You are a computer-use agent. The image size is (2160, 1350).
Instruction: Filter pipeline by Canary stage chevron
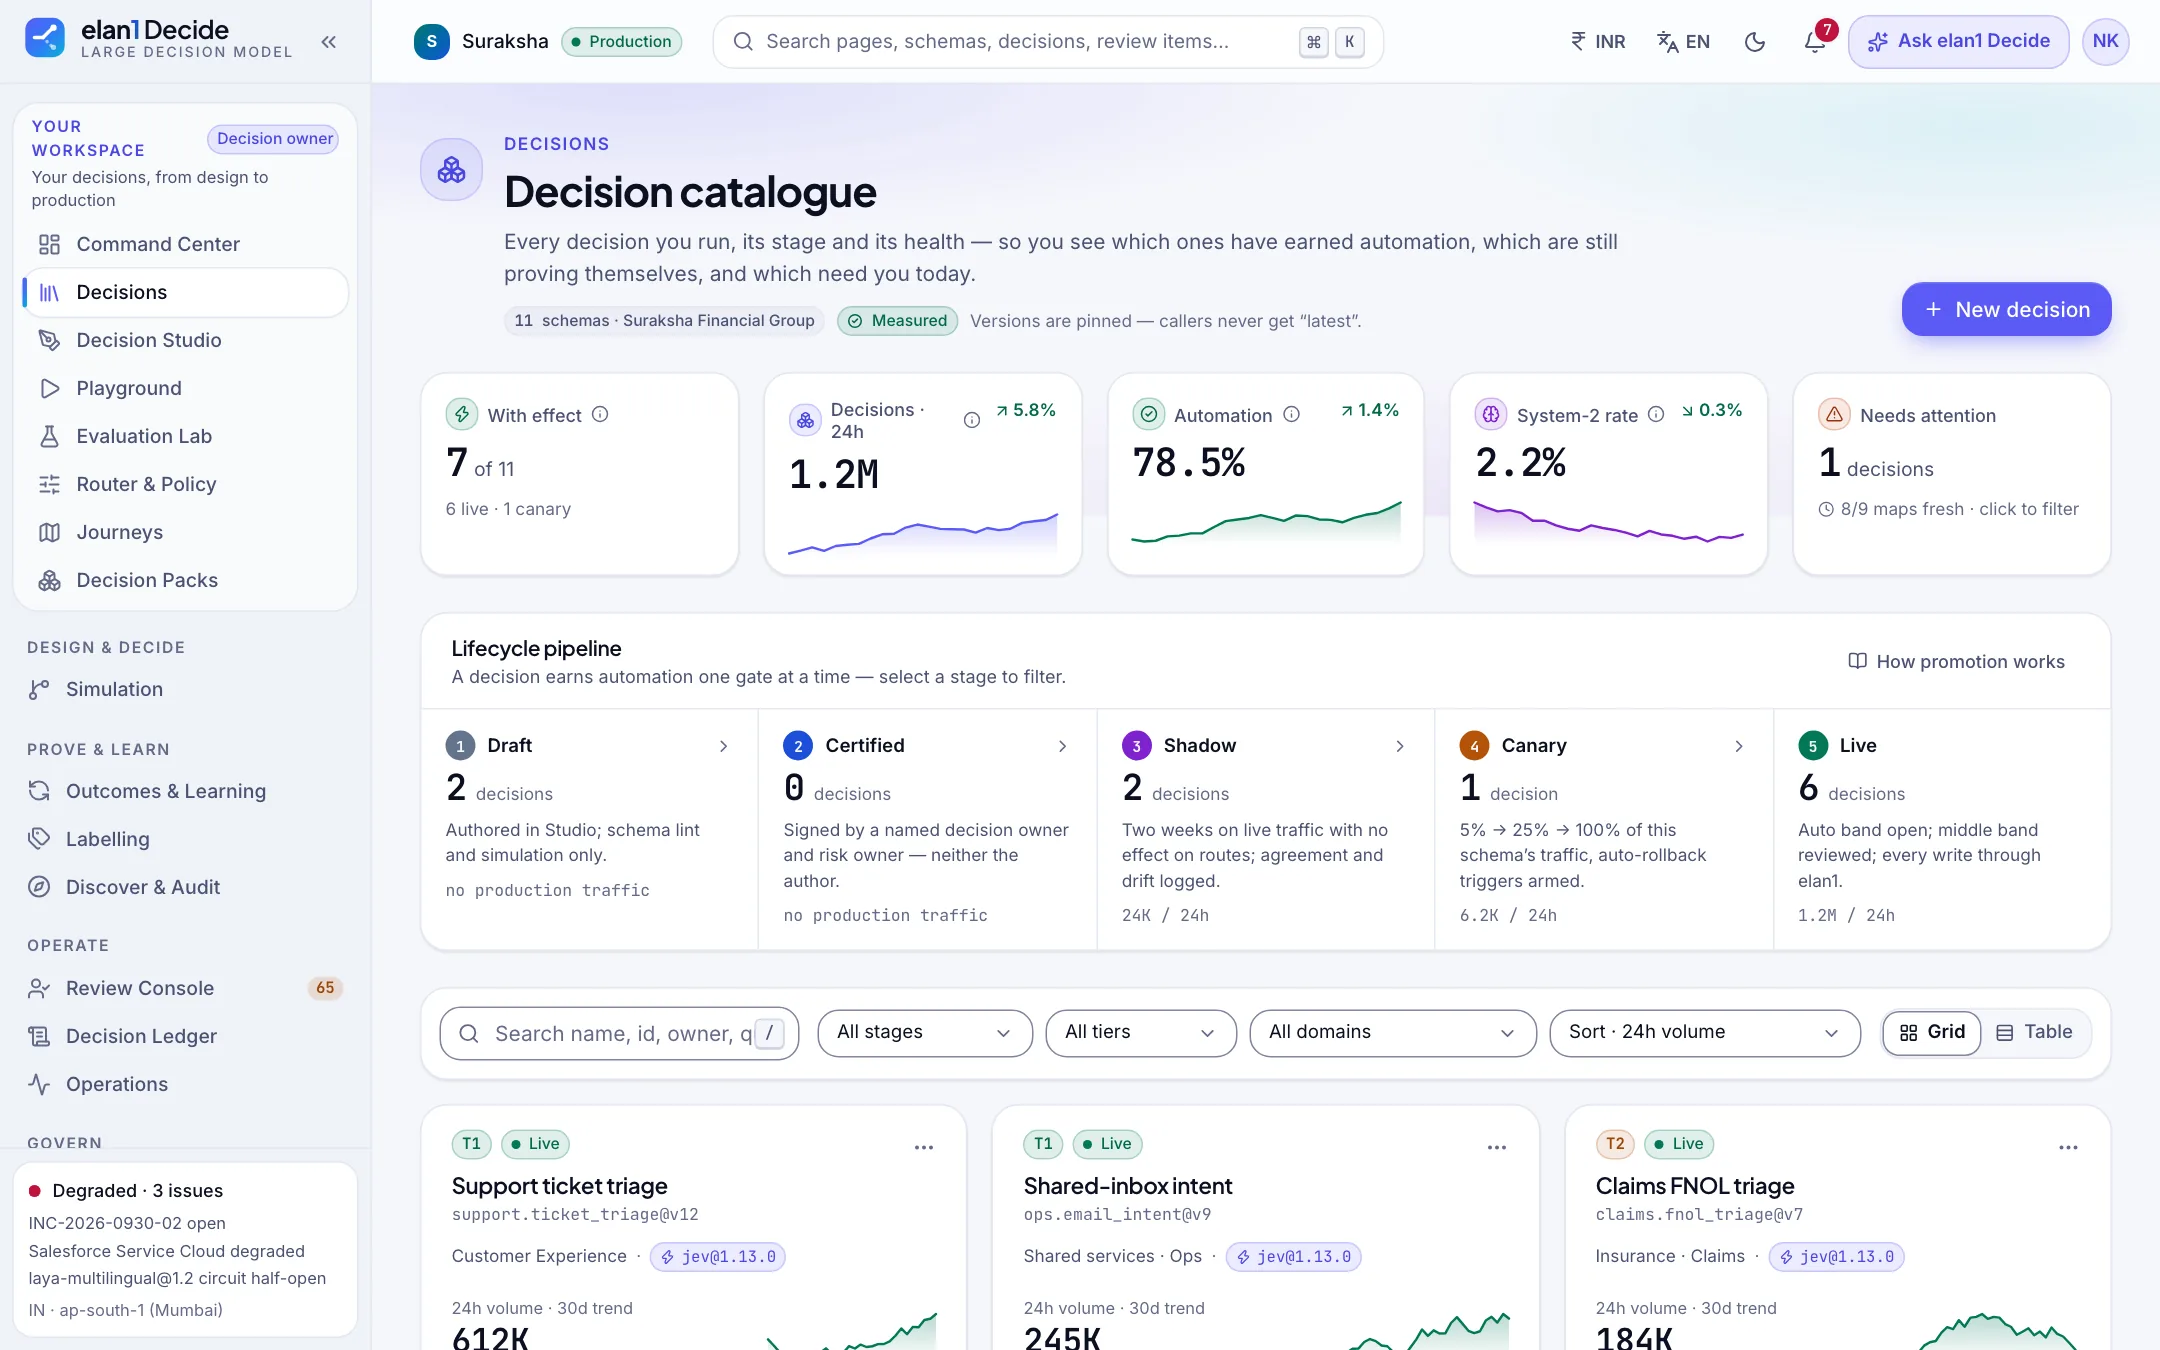point(1739,746)
